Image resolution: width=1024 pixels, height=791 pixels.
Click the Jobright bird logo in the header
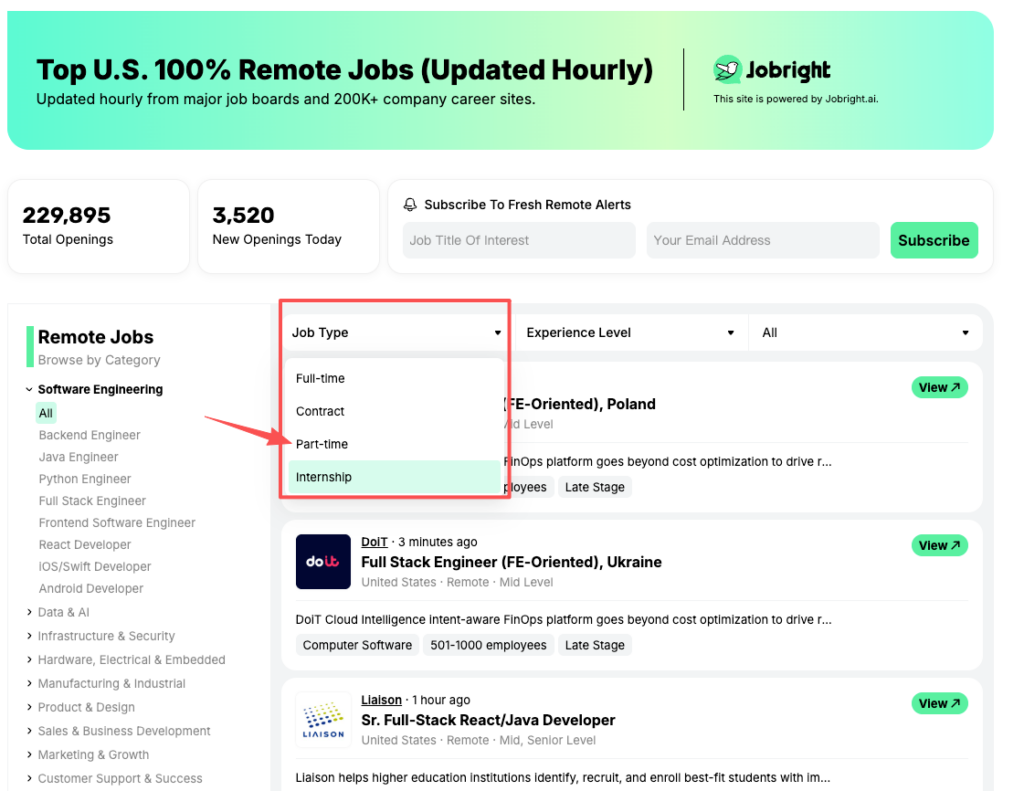tap(728, 71)
